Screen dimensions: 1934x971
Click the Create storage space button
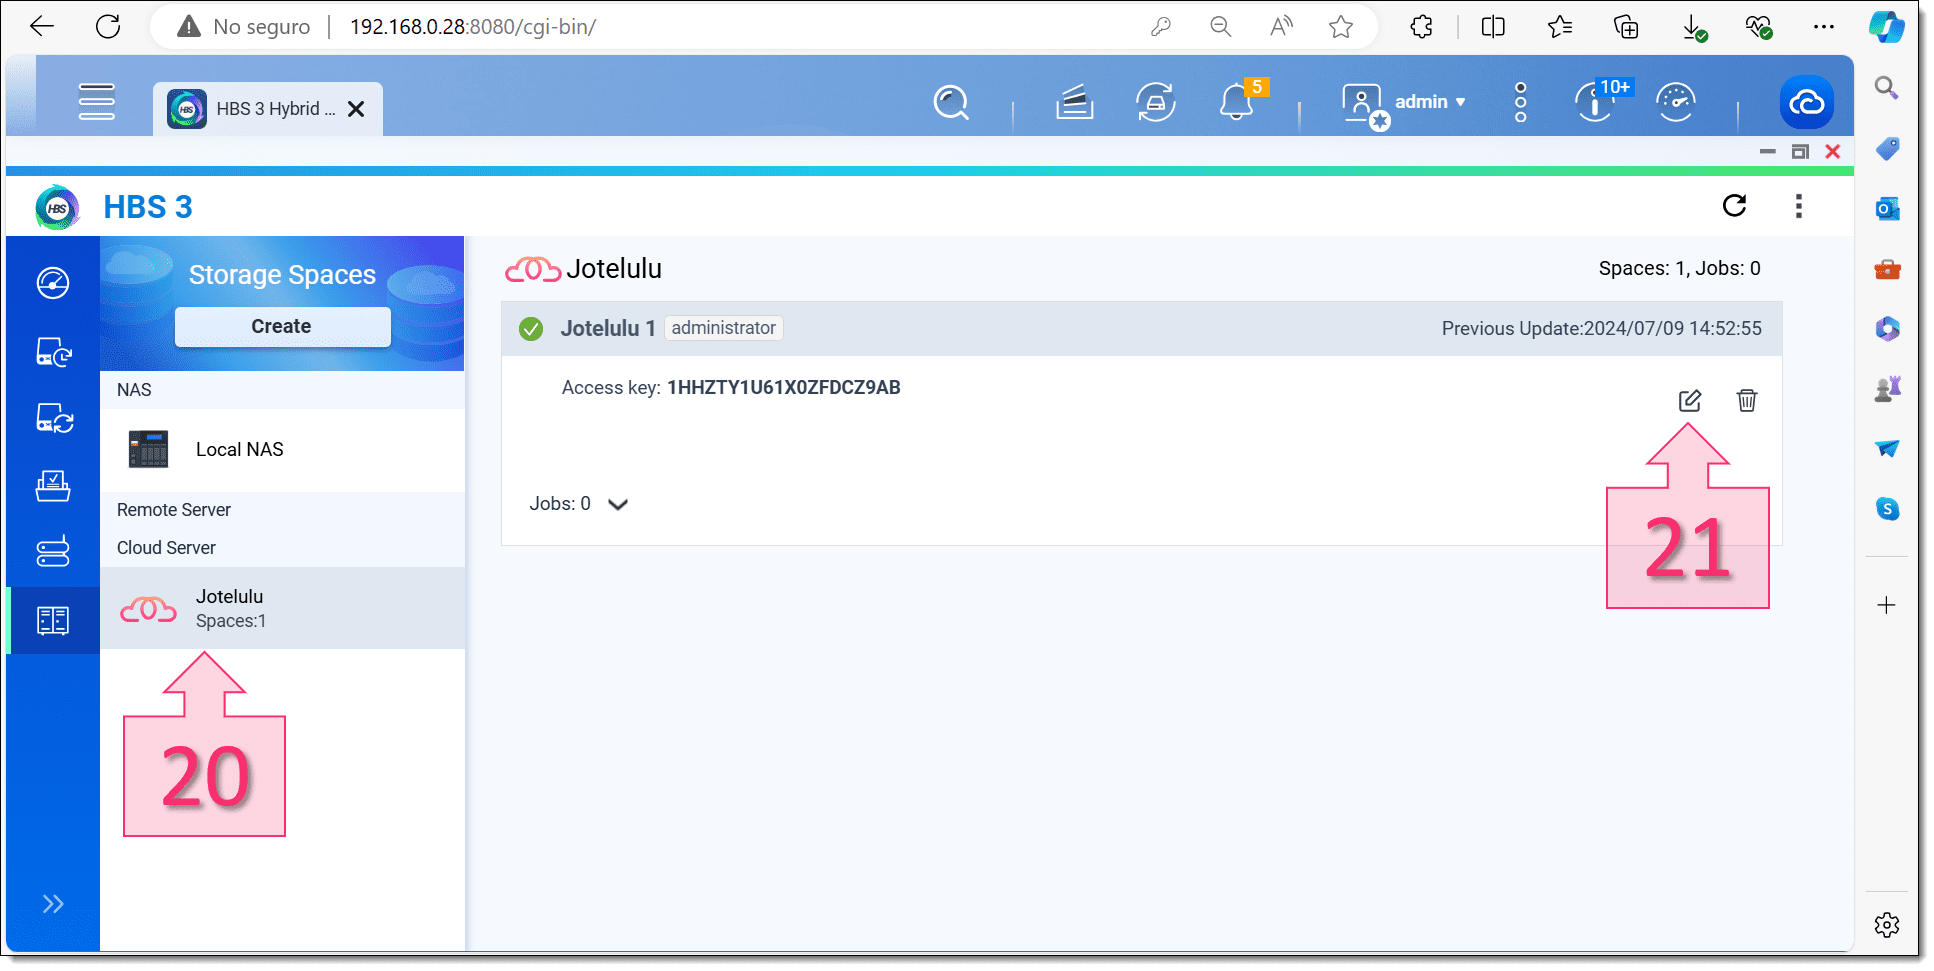click(283, 327)
